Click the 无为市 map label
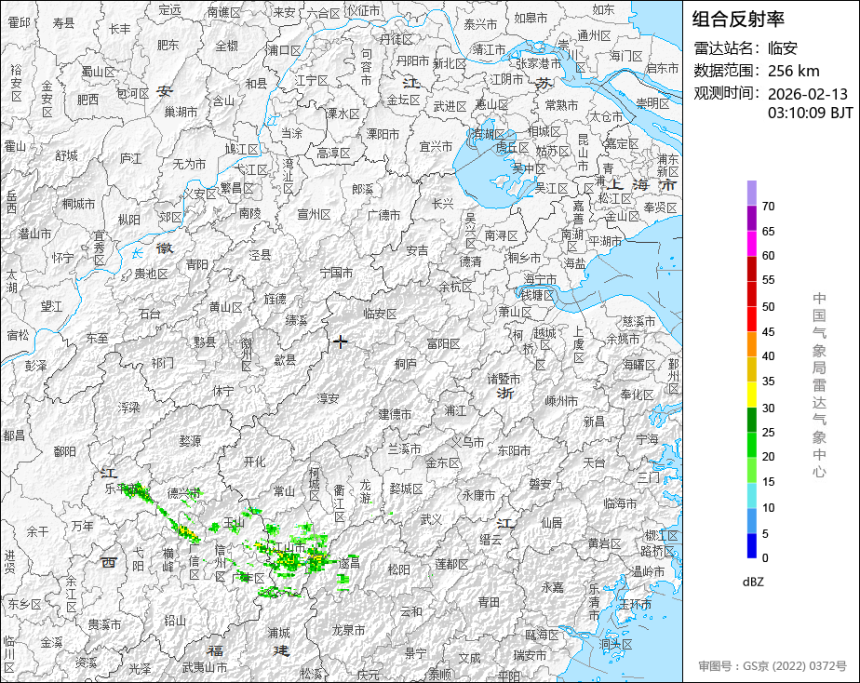 click(189, 164)
